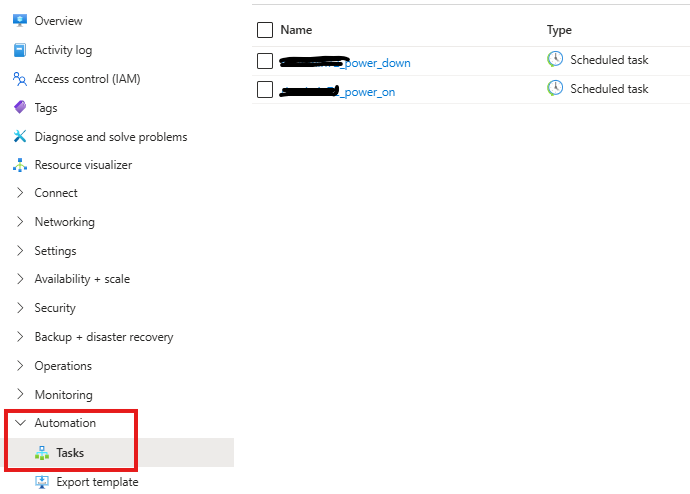Click the Name column header

(296, 30)
